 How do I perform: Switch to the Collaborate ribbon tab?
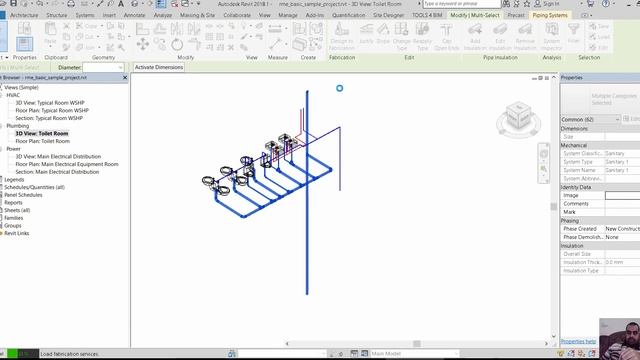[x=237, y=15]
